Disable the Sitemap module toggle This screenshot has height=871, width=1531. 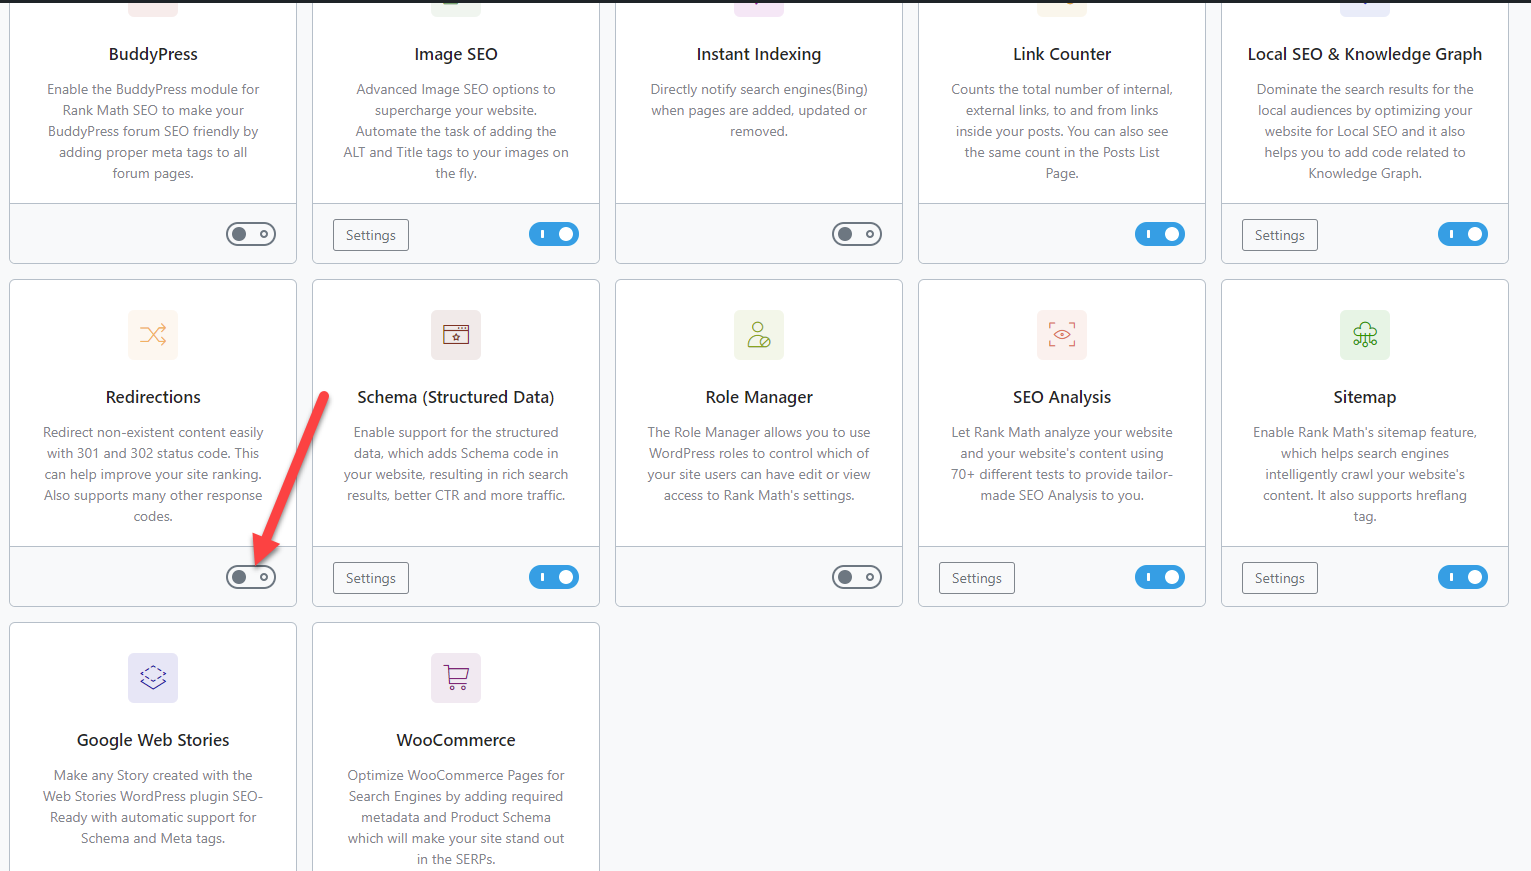click(1463, 577)
